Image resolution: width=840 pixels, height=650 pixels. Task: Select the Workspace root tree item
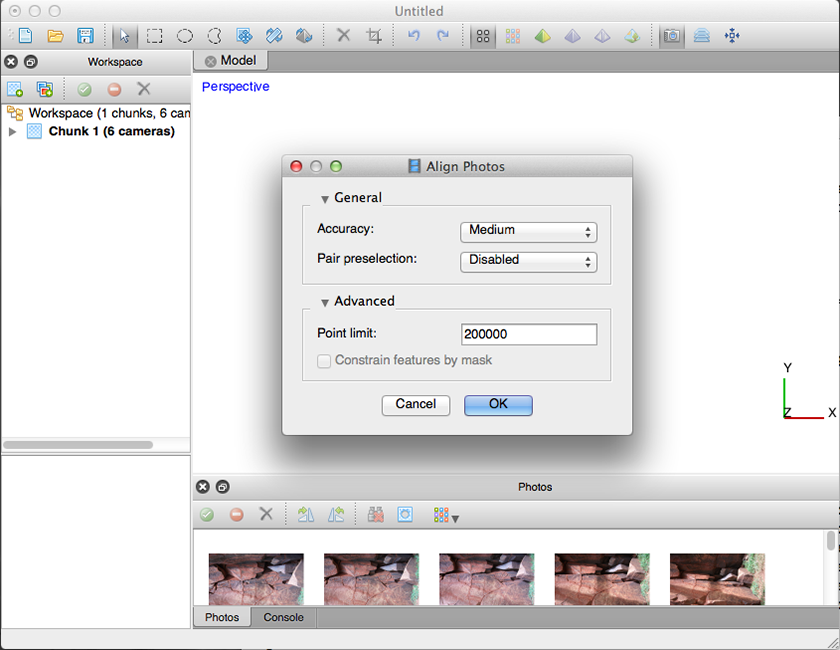(96, 113)
